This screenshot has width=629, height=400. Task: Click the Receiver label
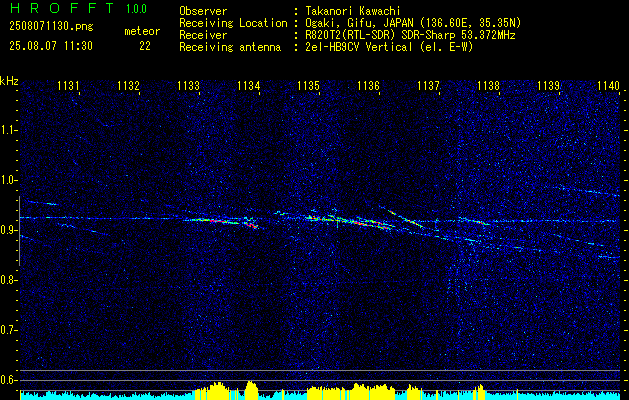[x=203, y=35]
